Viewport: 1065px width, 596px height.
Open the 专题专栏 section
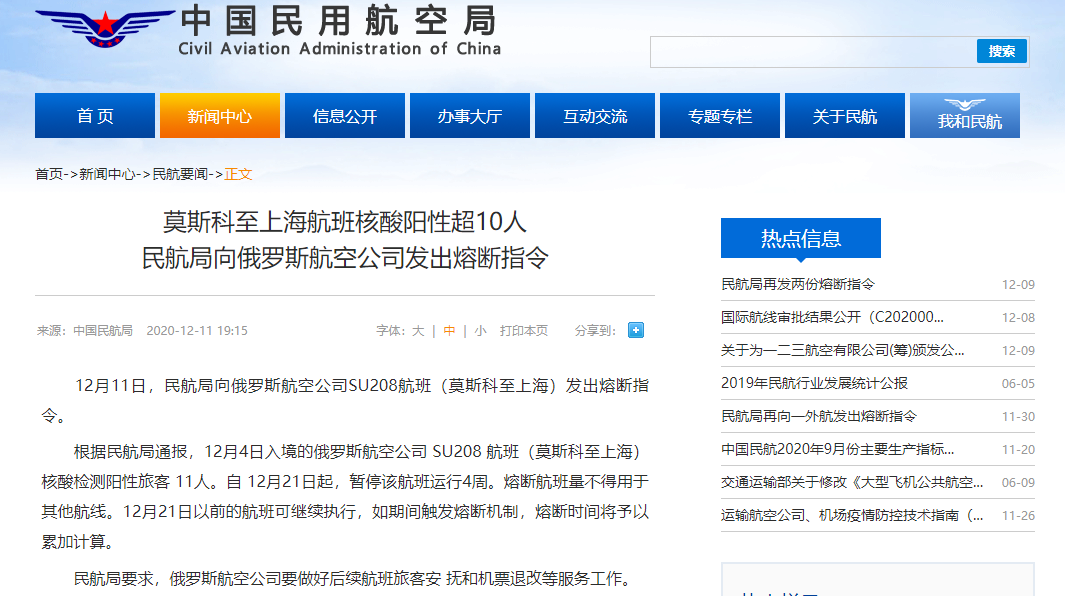click(x=719, y=115)
